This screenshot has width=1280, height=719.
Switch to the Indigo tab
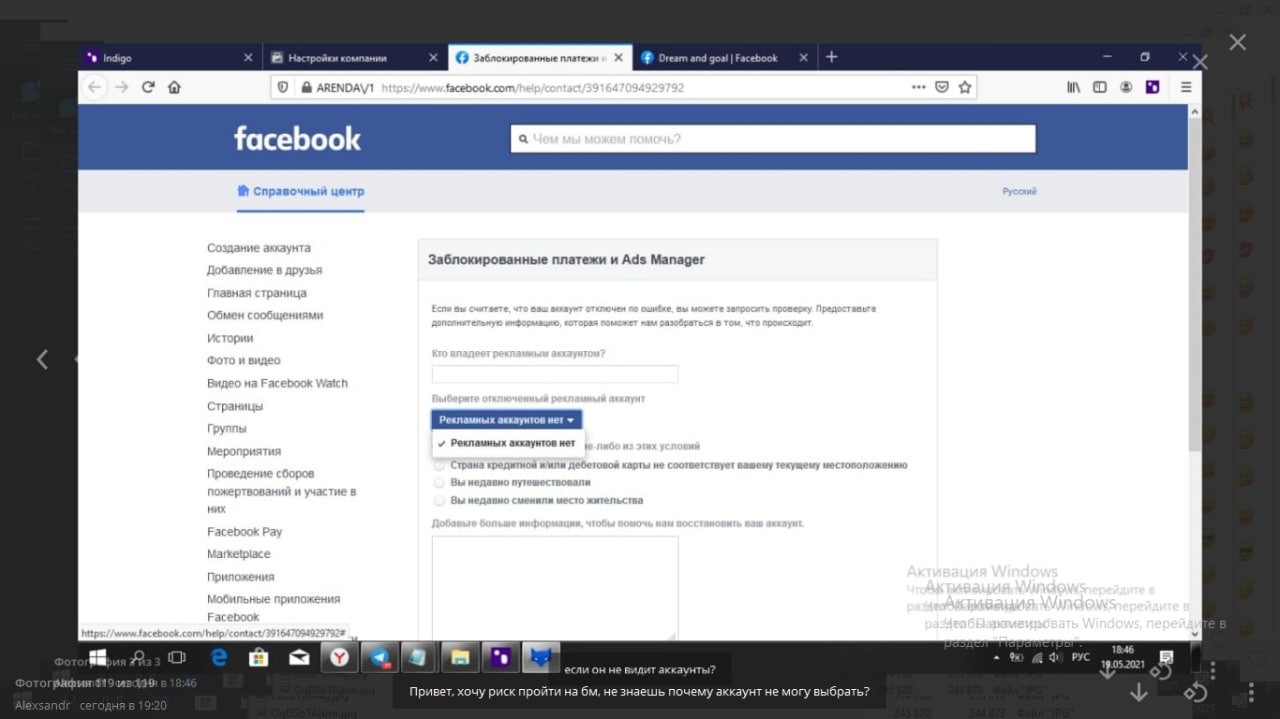[x=170, y=58]
